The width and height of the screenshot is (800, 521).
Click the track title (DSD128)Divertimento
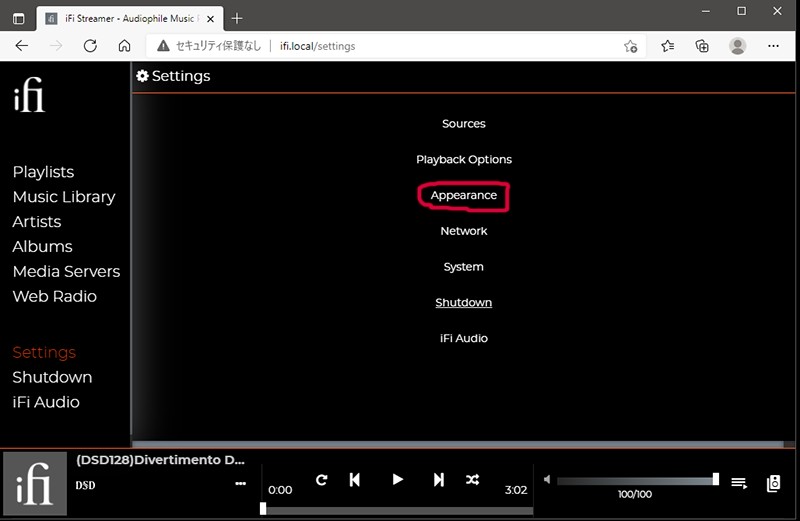point(160,460)
